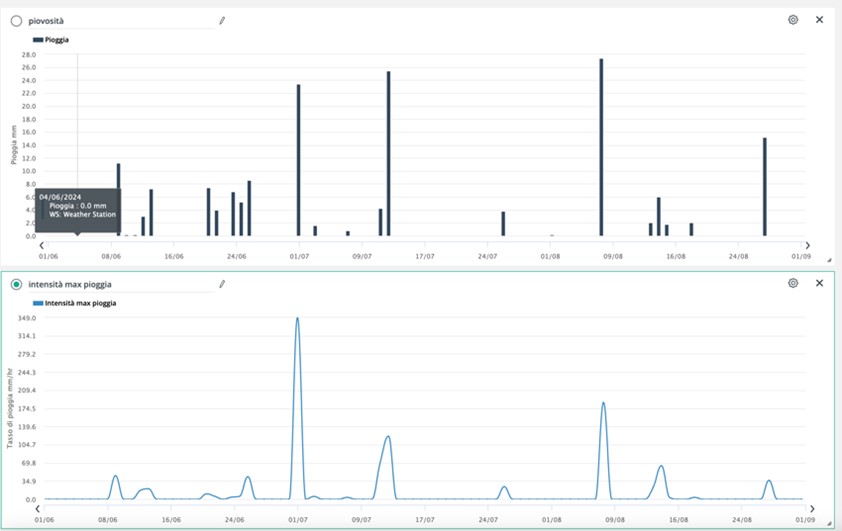This screenshot has height=531, width=842.
Task: Go to next period in piovosità chart
Action: pyautogui.click(x=807, y=245)
